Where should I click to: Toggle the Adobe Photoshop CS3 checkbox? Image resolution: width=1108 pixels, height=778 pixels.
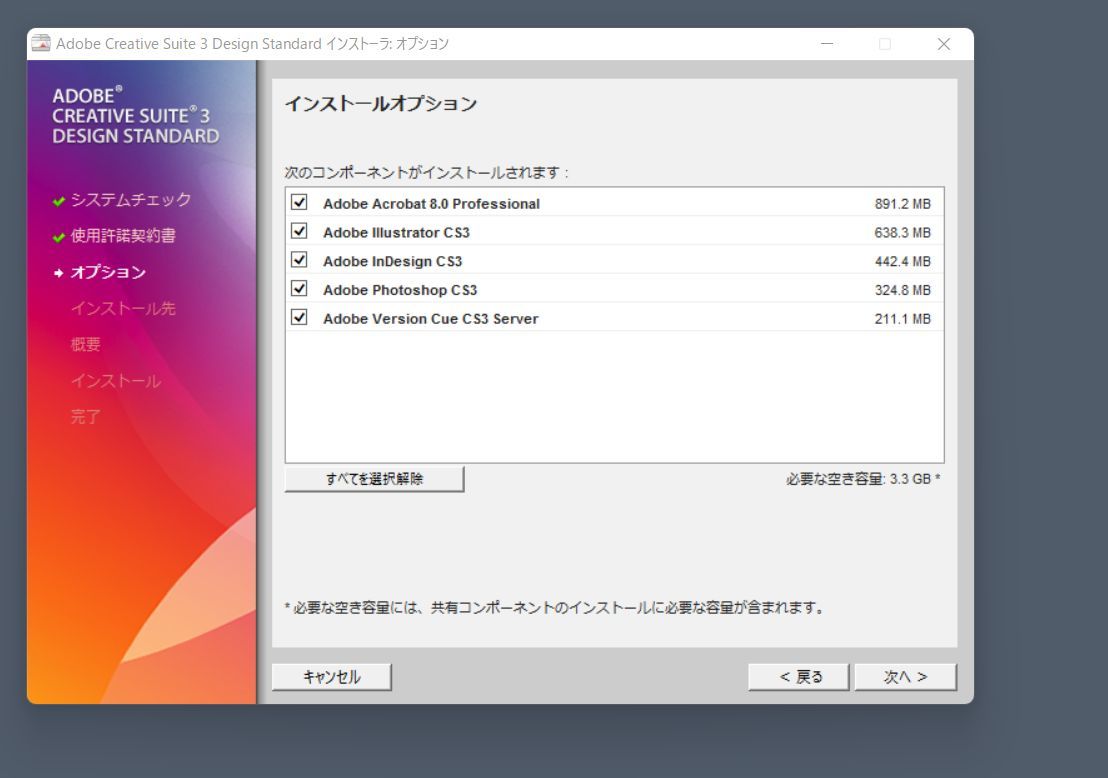click(x=299, y=288)
